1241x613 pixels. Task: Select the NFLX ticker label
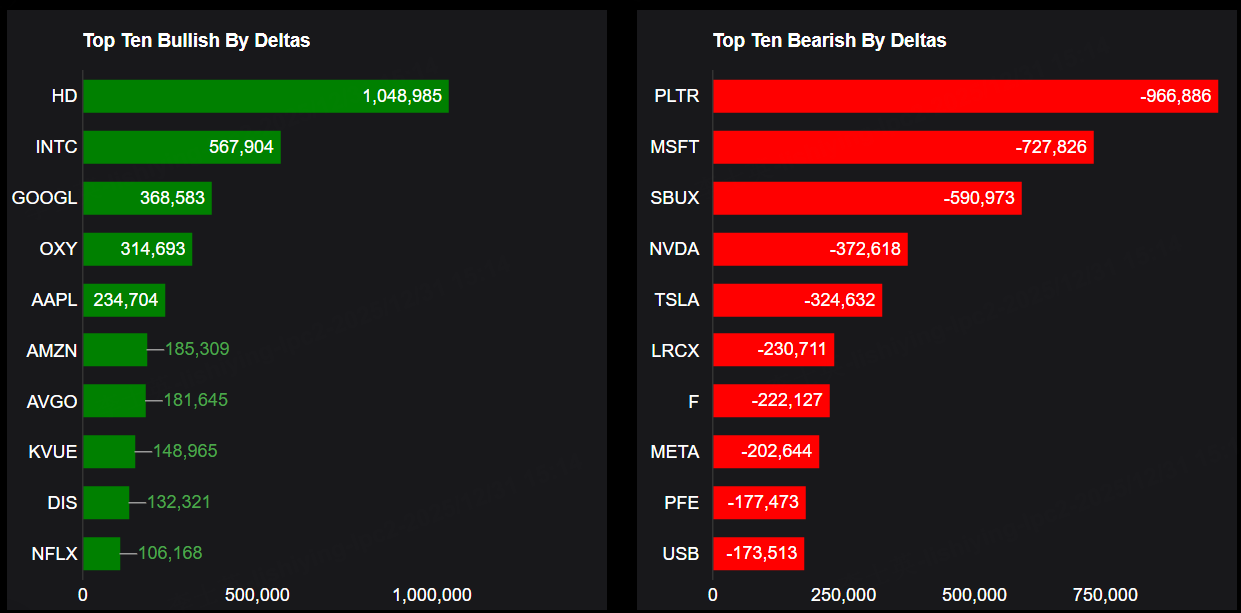pos(52,553)
